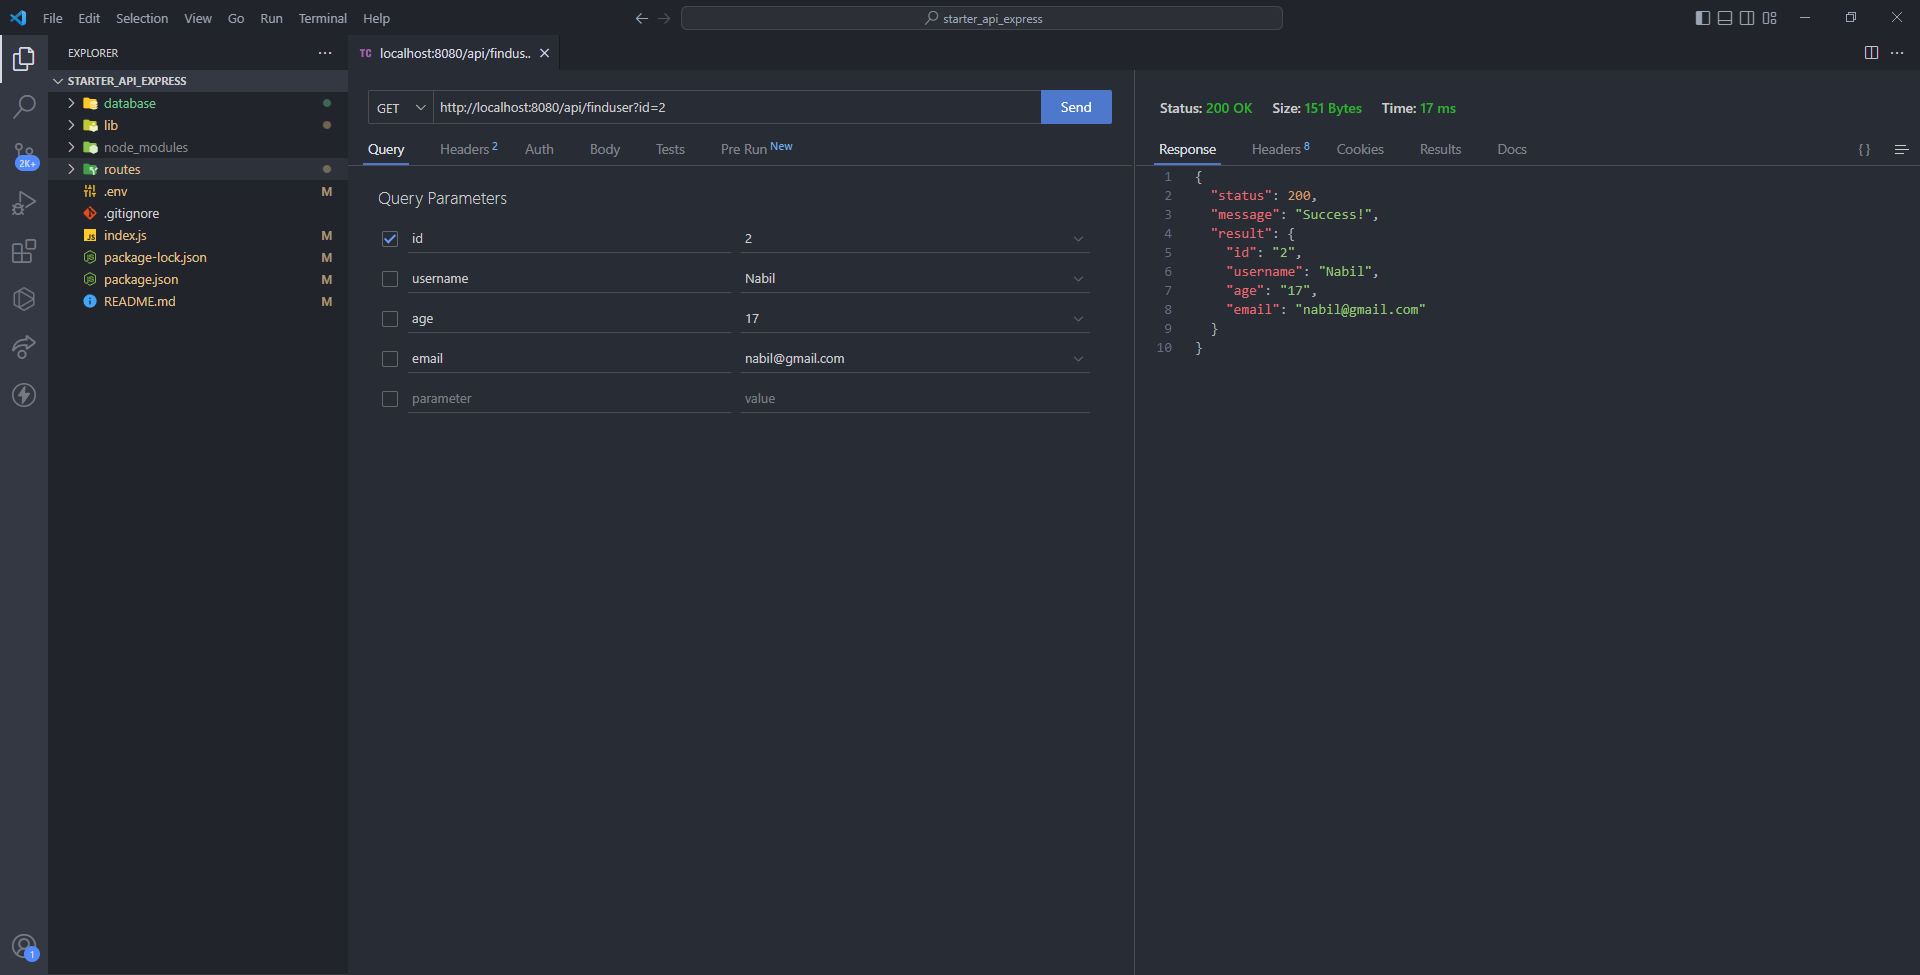The width and height of the screenshot is (1920, 975).
Task: Enable the age query parameter checkbox
Action: point(390,319)
